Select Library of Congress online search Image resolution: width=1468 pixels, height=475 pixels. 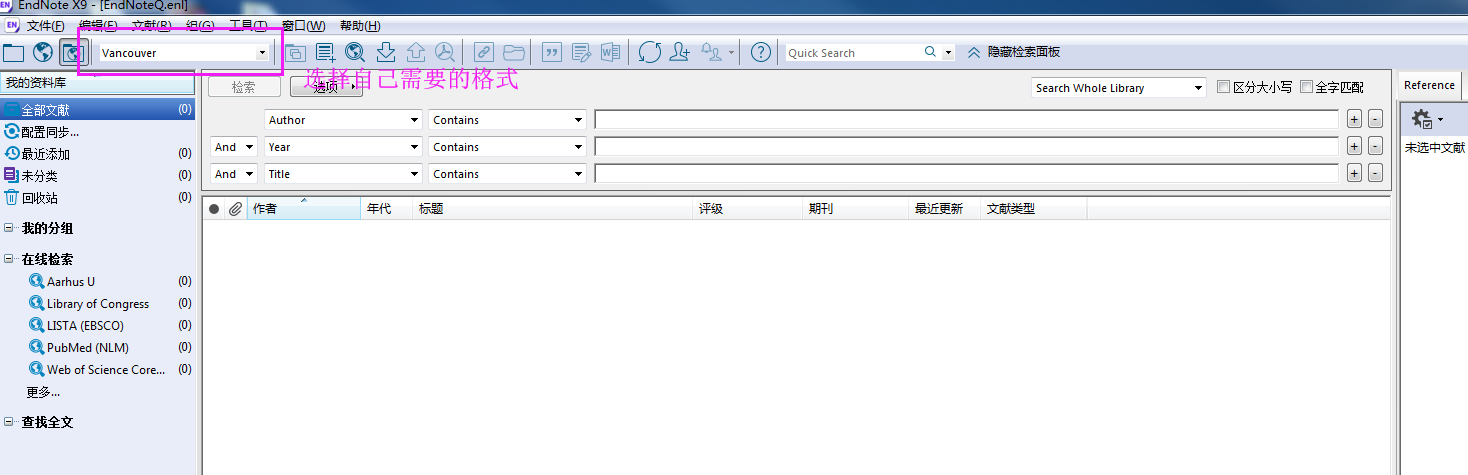(x=98, y=304)
